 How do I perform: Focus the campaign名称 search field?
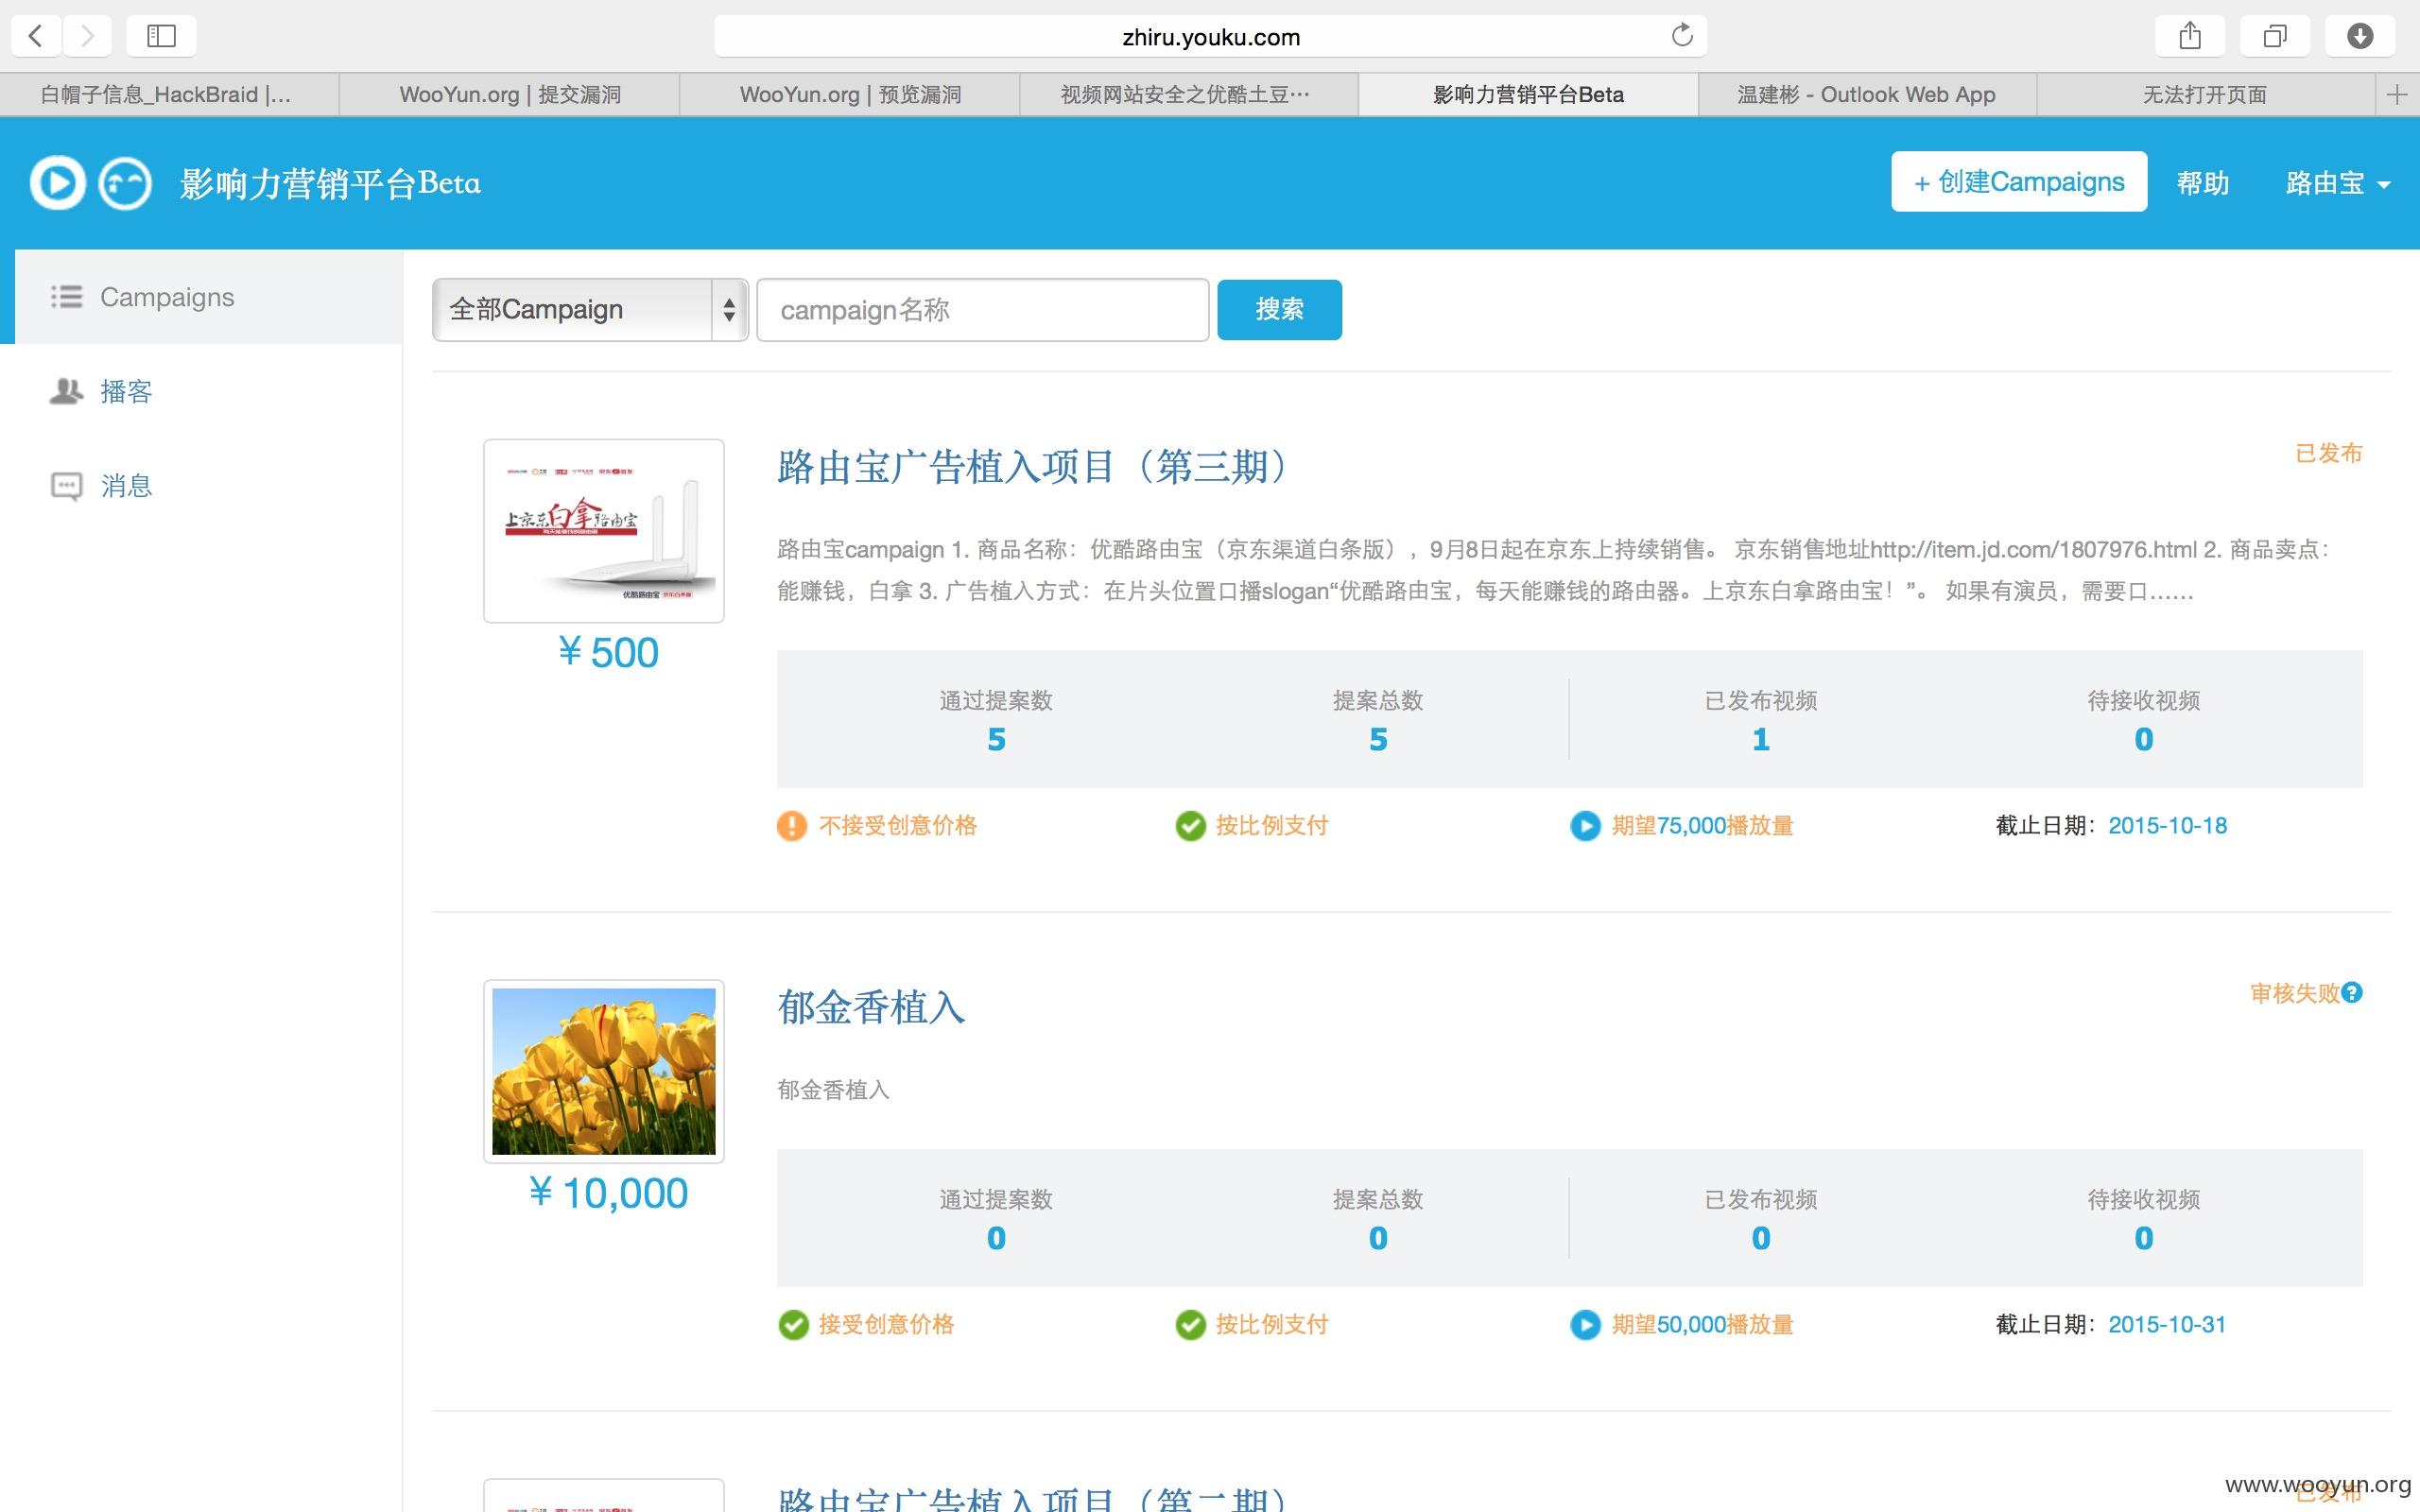[x=983, y=310]
